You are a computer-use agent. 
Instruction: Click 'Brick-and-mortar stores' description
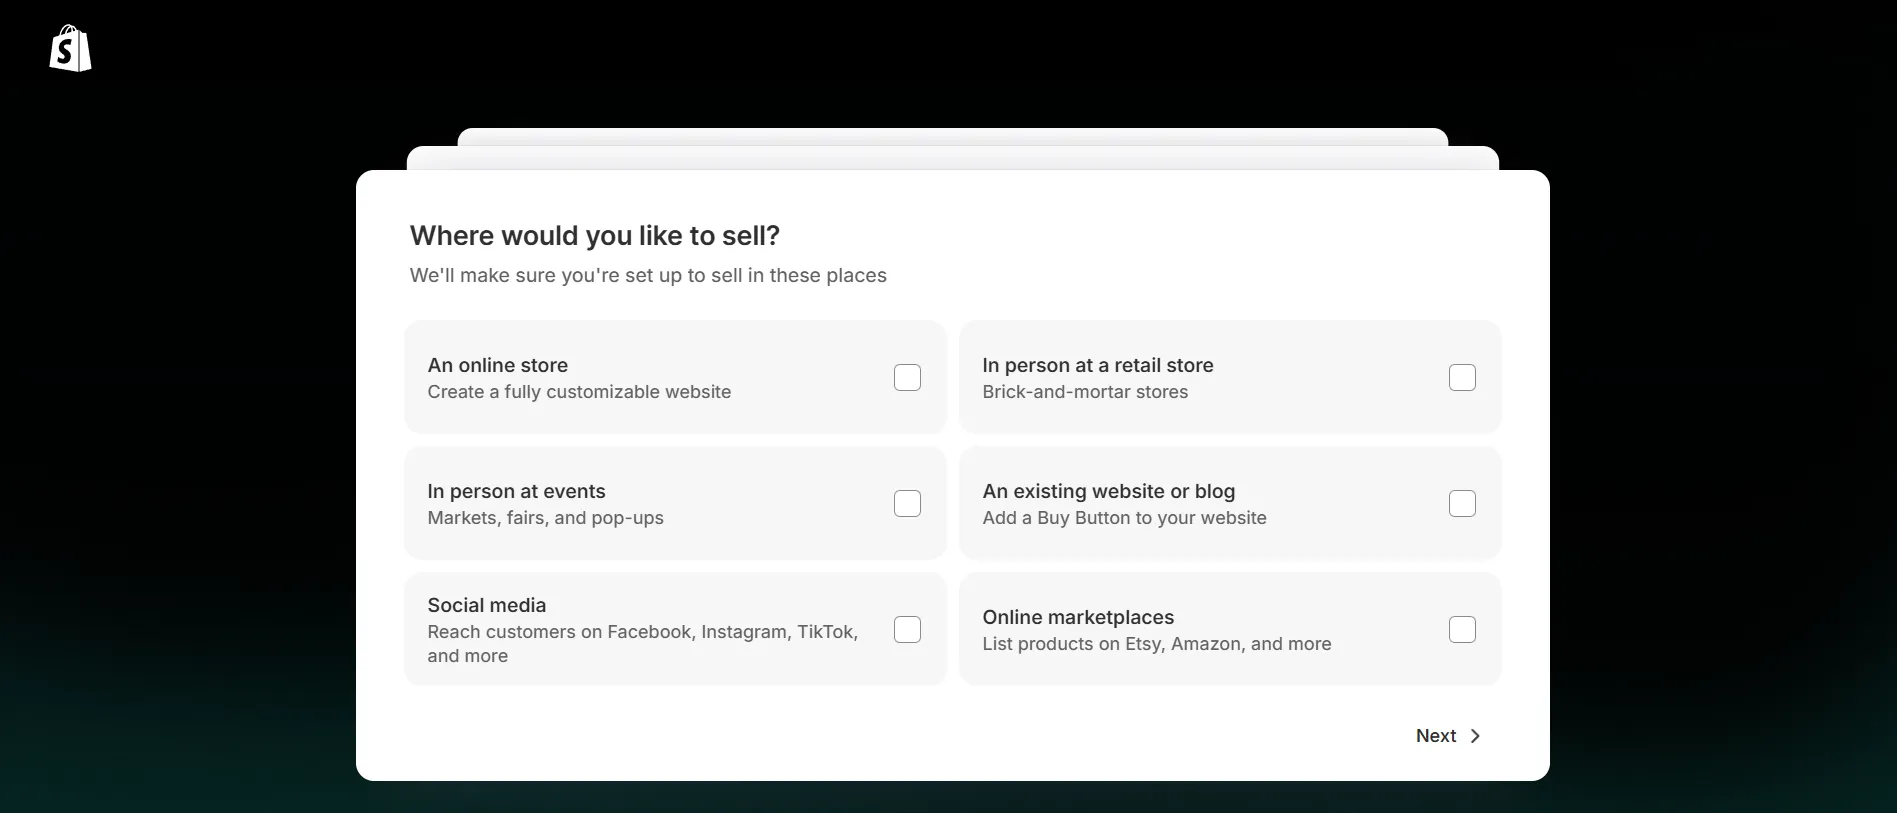1085,392
